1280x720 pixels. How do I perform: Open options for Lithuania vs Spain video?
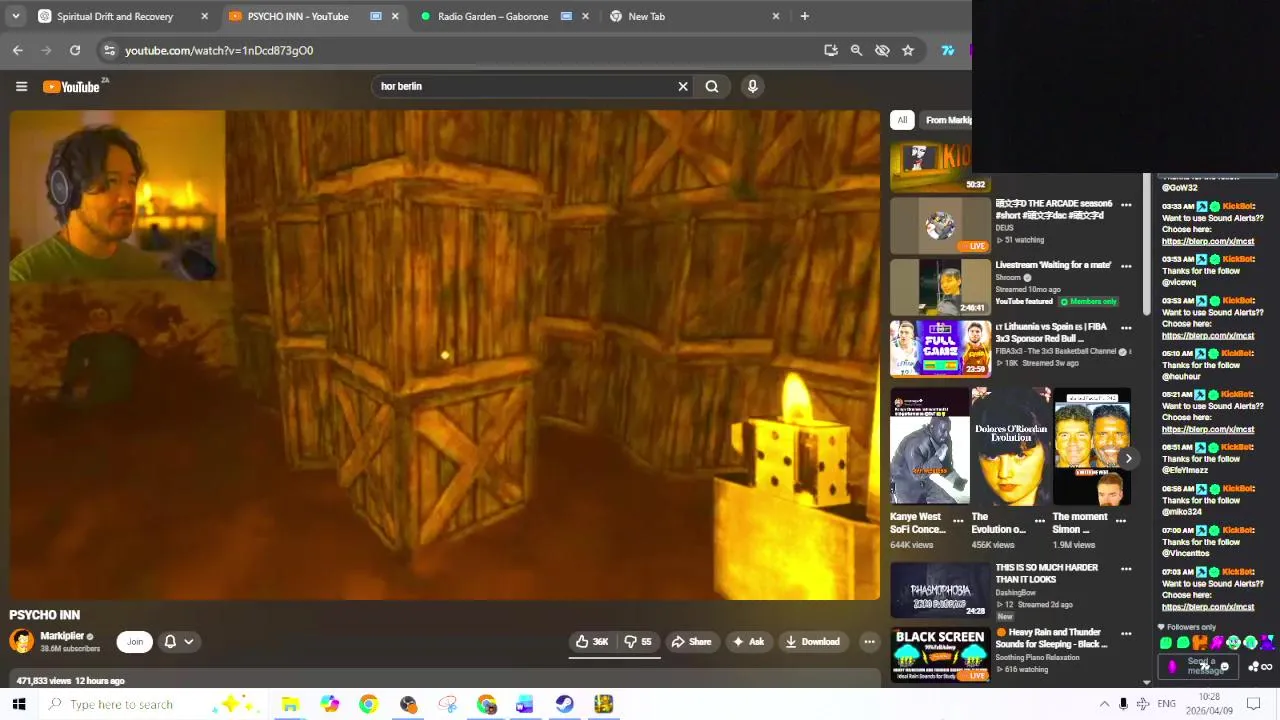tap(1126, 328)
